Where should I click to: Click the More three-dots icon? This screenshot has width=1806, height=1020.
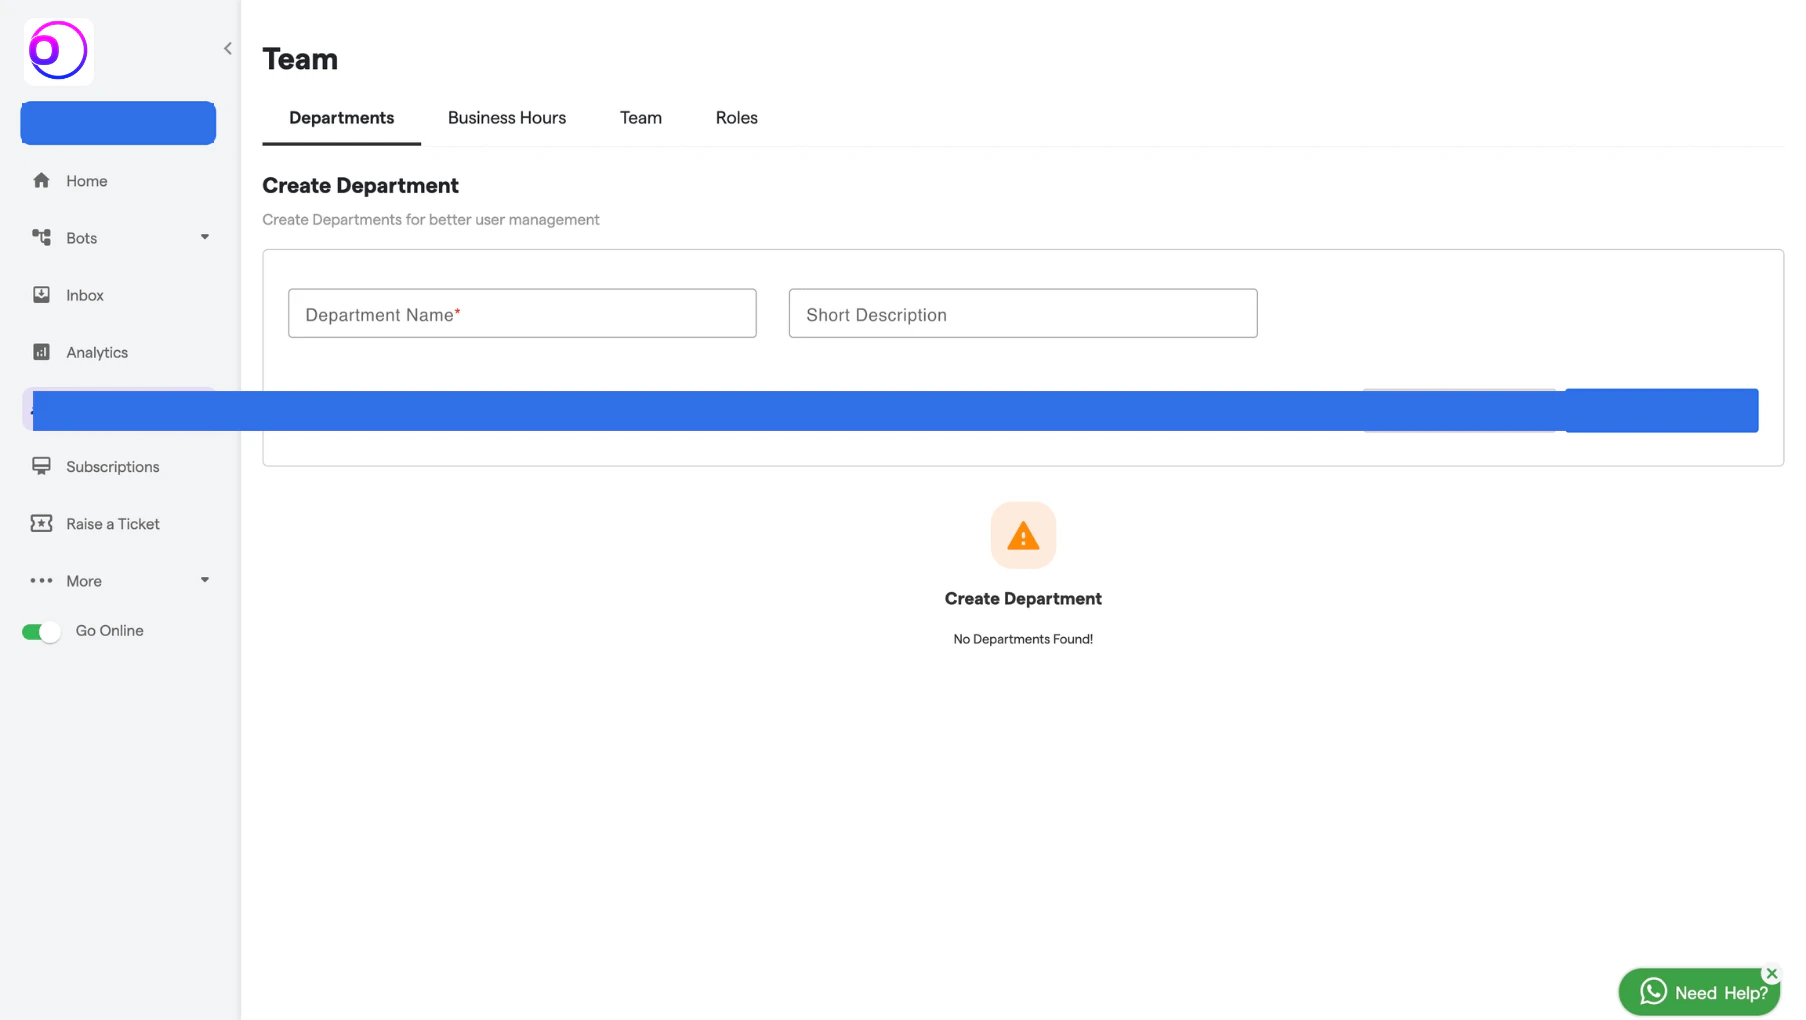41,581
